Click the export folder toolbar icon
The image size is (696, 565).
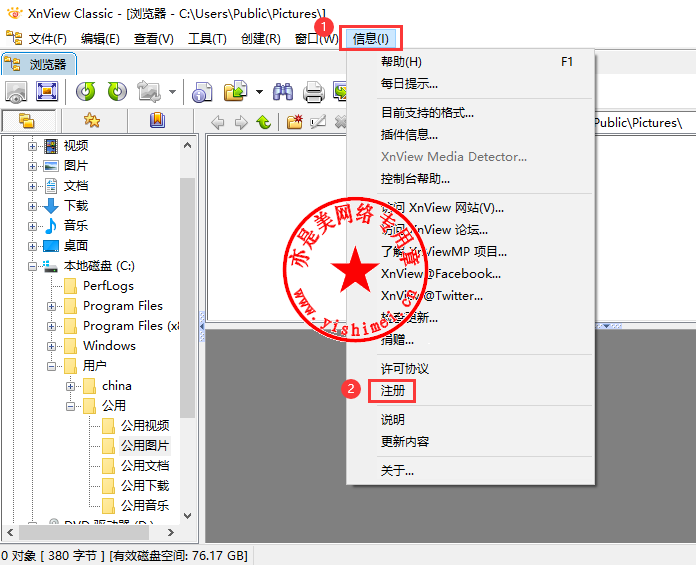235,91
